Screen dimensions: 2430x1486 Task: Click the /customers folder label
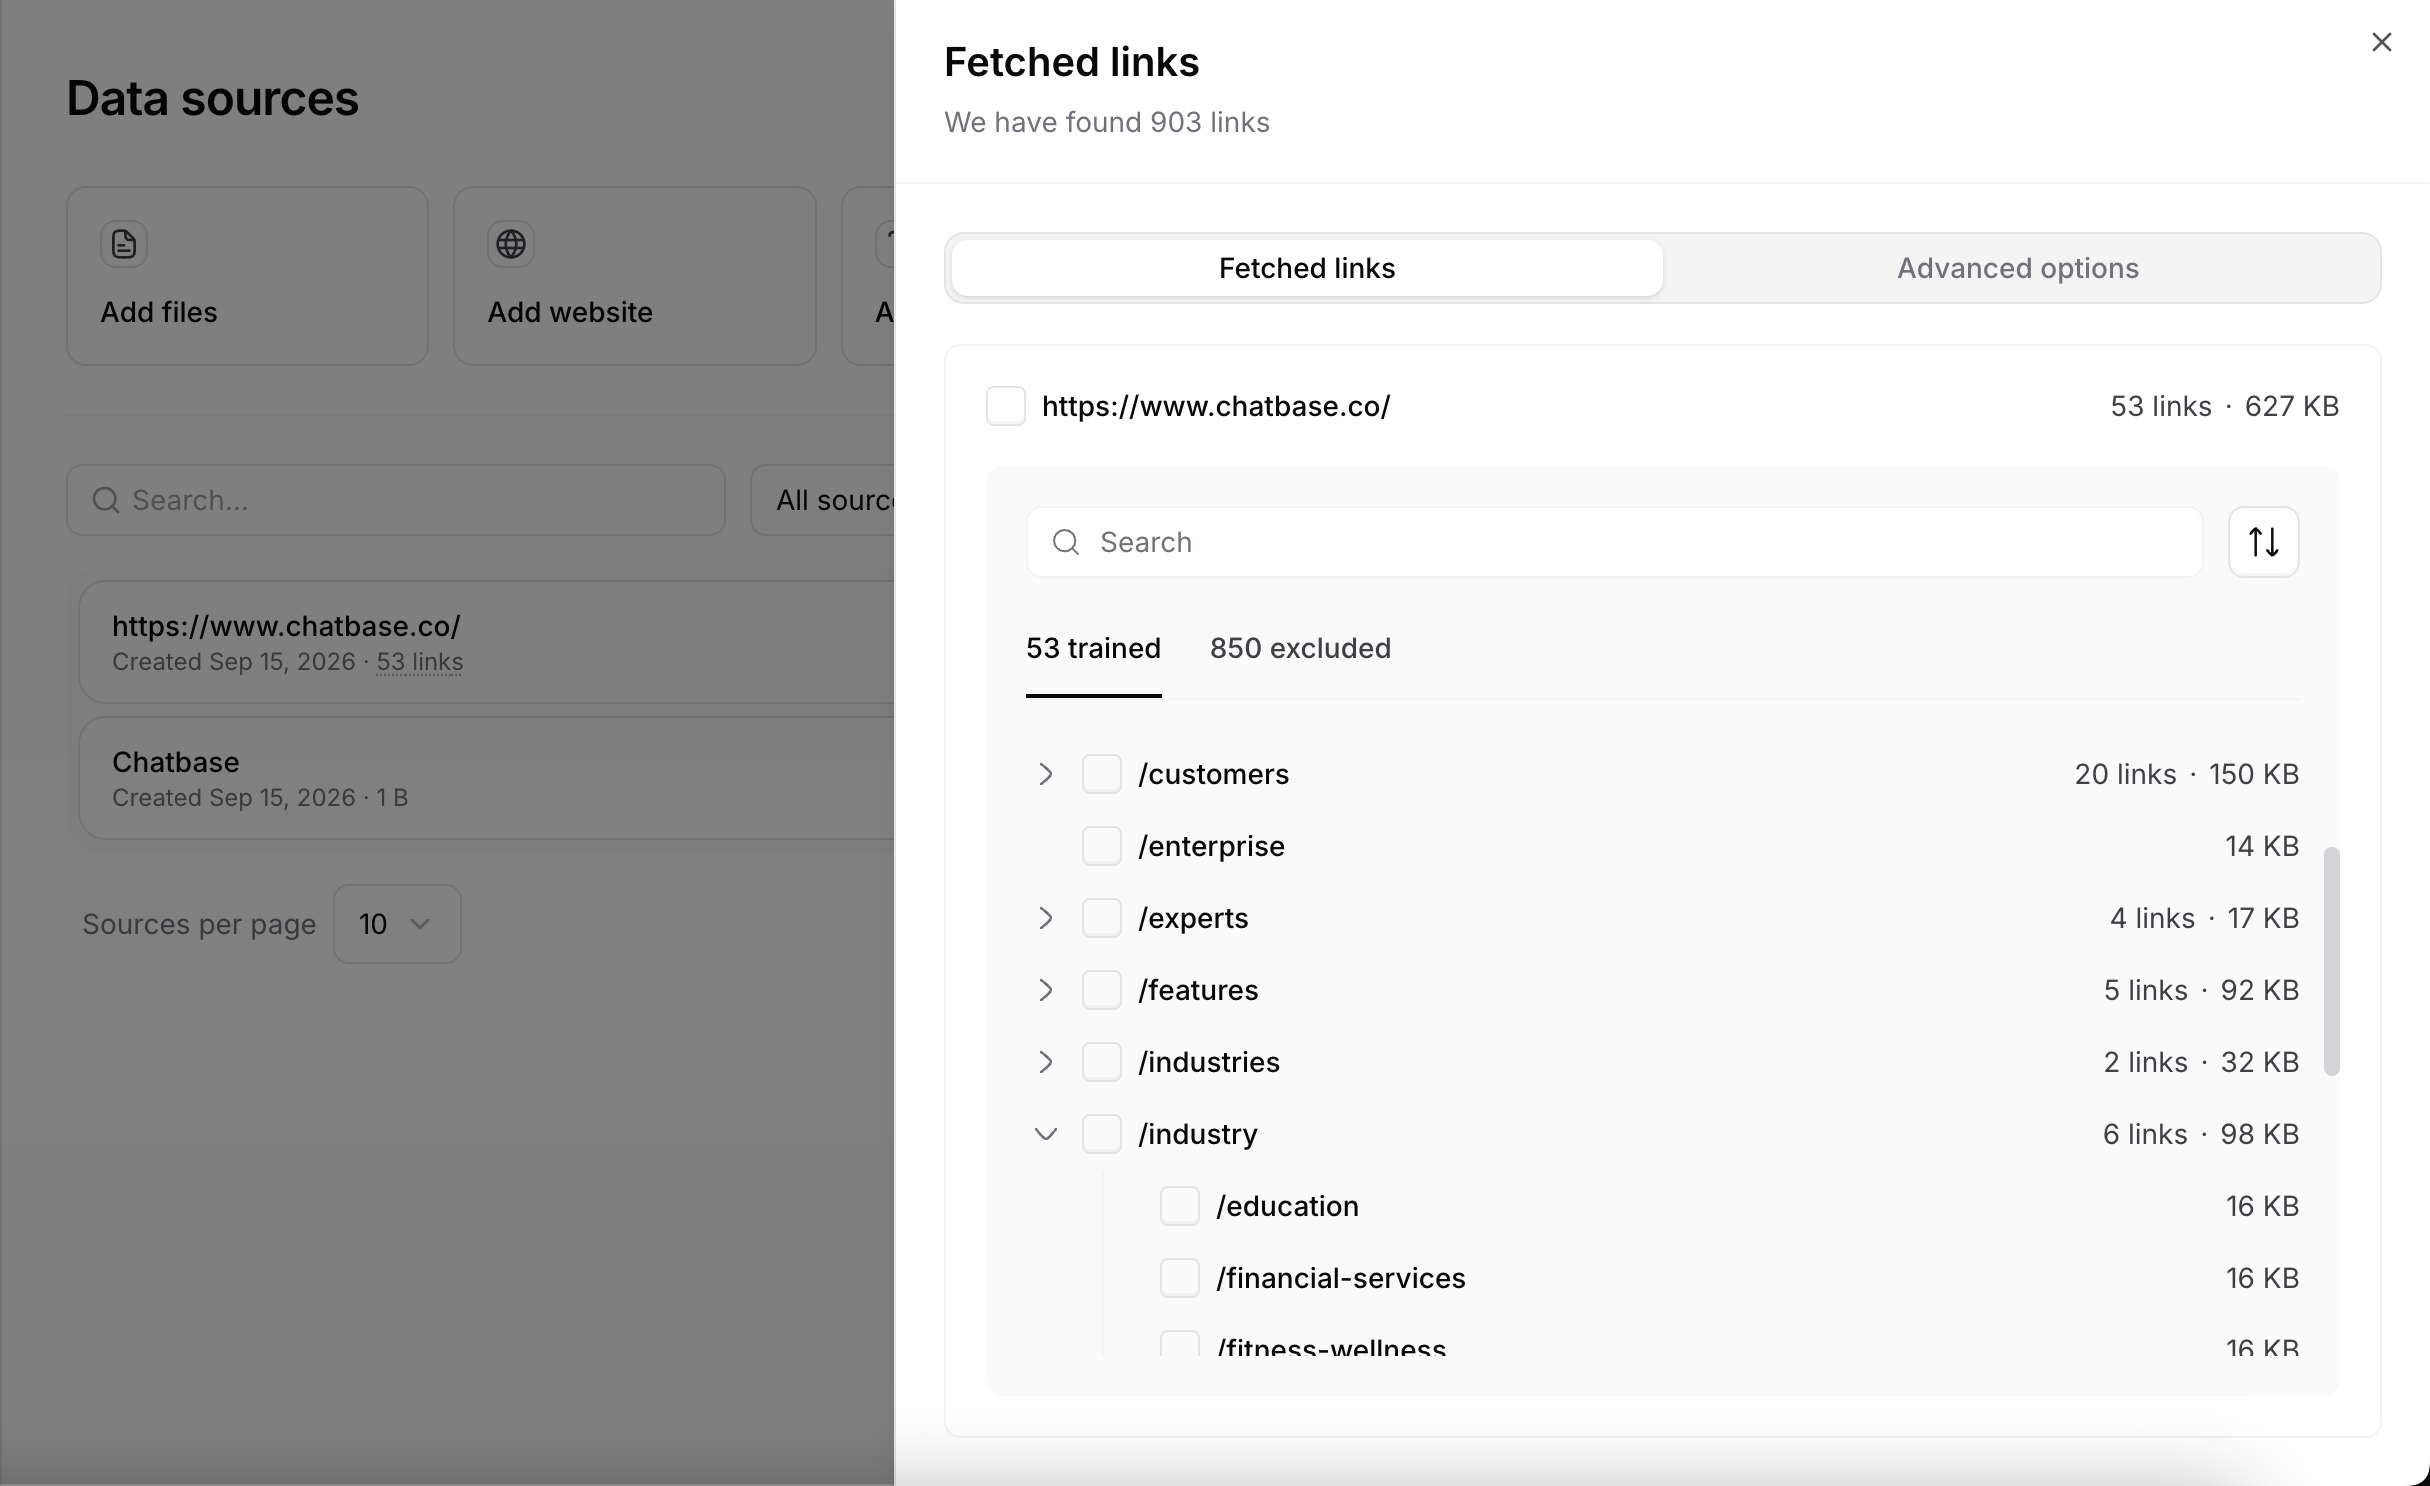tap(1213, 774)
